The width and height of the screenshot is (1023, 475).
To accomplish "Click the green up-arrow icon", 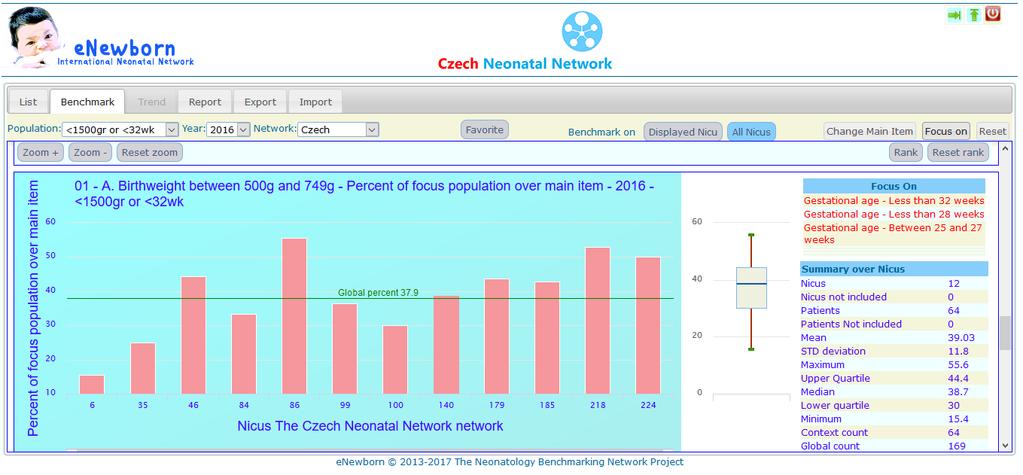I will pyautogui.click(x=973, y=15).
